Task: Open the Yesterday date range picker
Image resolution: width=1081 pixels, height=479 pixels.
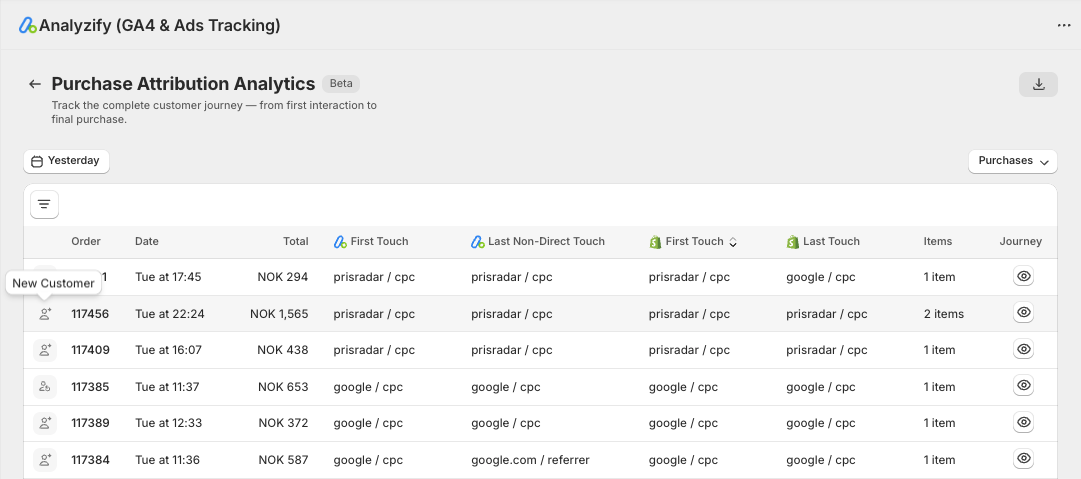Action: (66, 161)
